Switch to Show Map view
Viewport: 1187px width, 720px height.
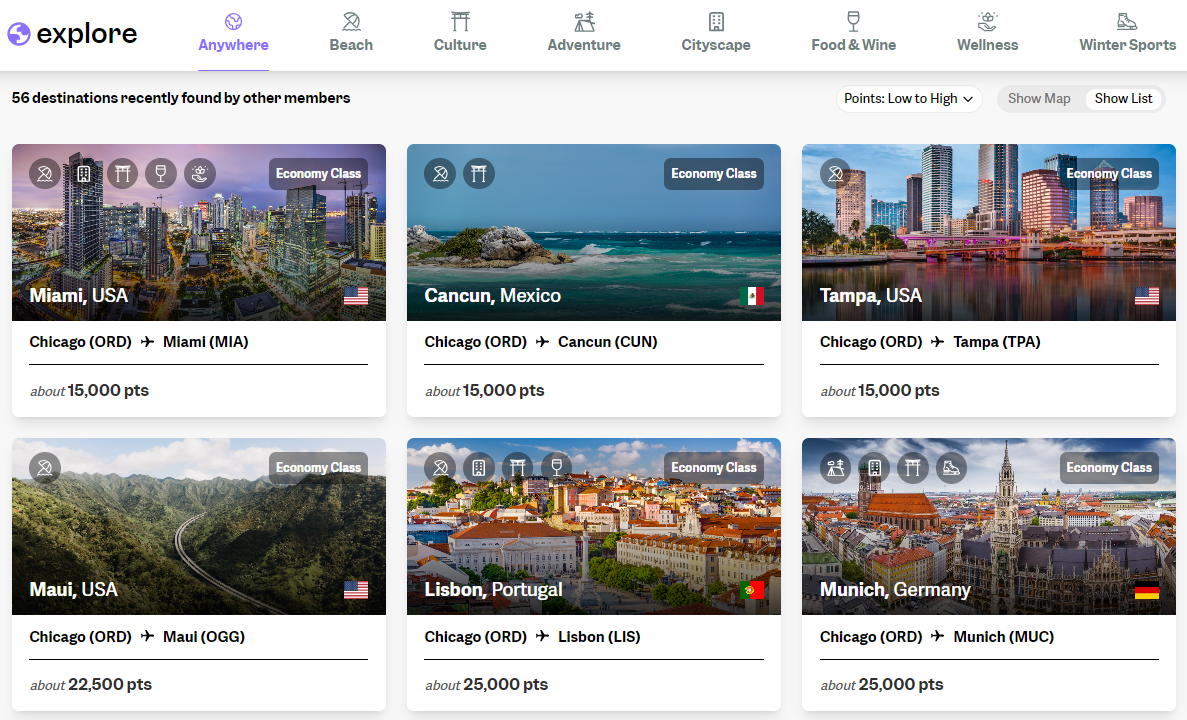point(1039,99)
